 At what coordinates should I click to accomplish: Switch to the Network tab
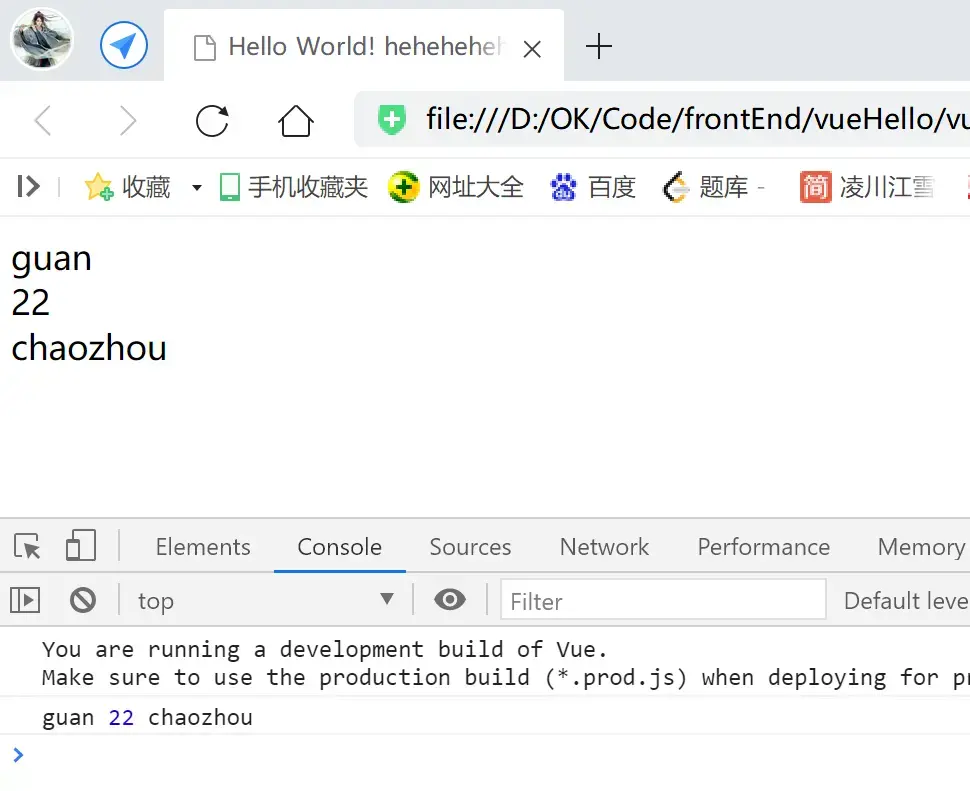click(x=604, y=547)
